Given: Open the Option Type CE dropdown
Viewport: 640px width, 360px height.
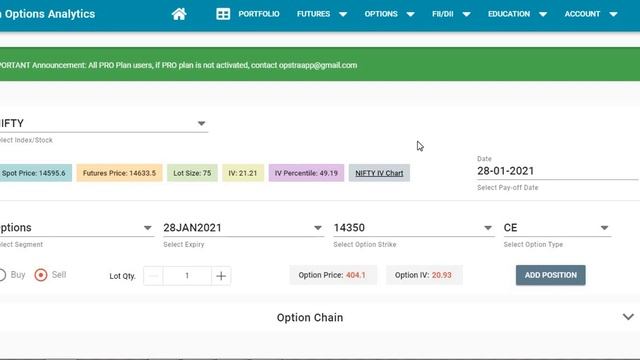Looking at the screenshot, I should click(x=557, y=228).
